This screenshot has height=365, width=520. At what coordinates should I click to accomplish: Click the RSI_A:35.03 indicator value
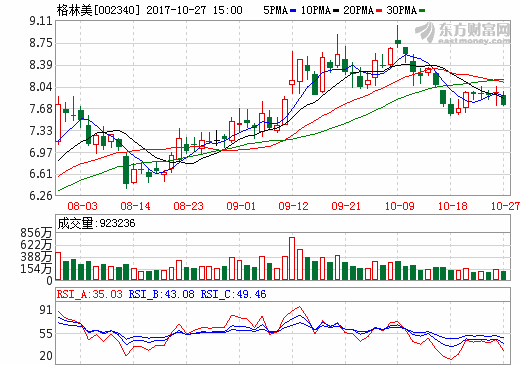click(x=90, y=294)
